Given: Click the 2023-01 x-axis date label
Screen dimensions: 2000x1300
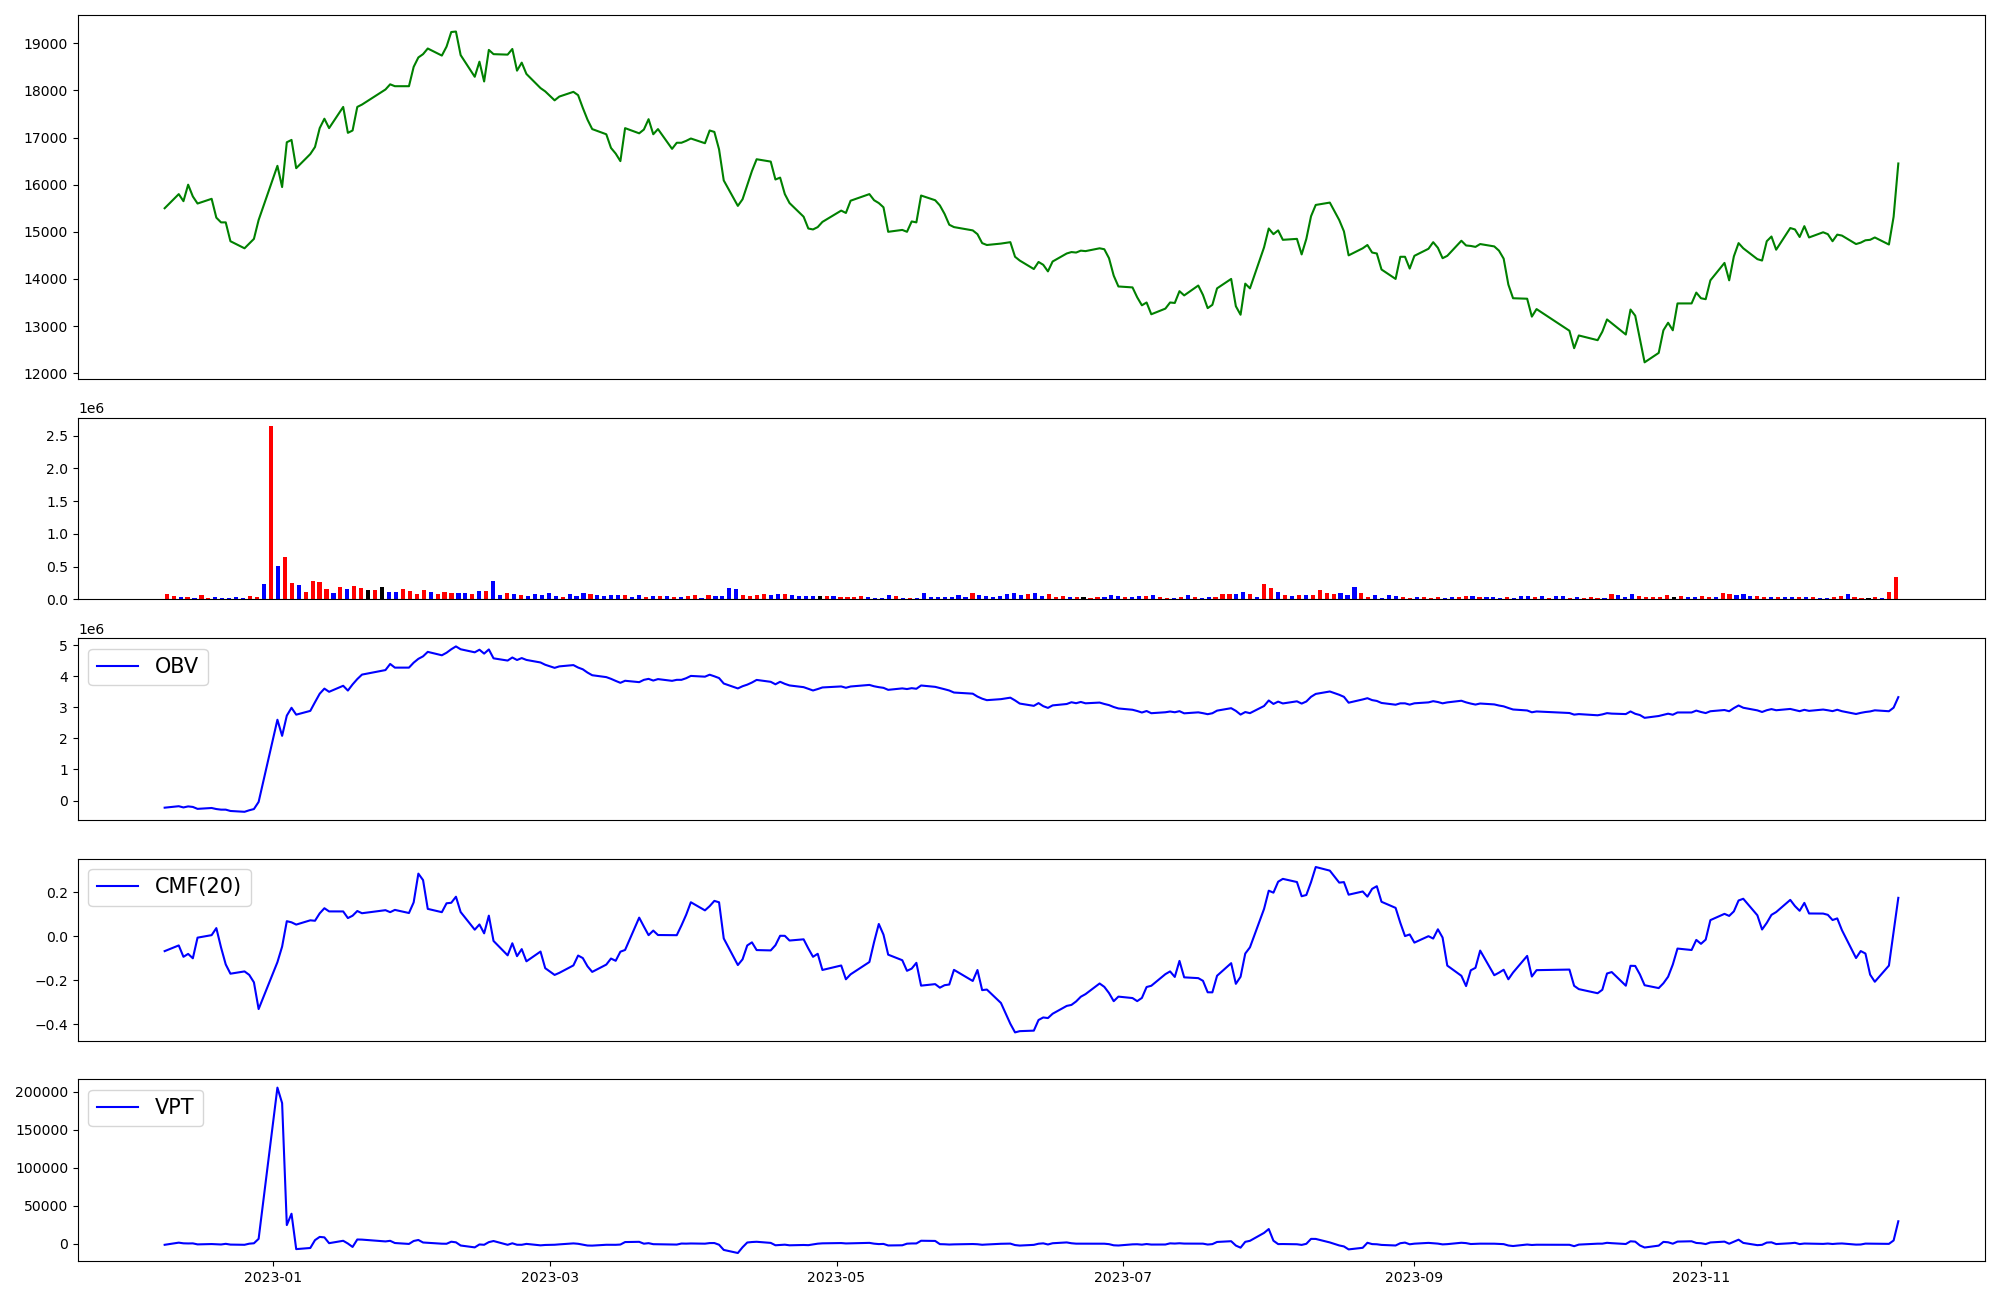Looking at the screenshot, I should [272, 1277].
